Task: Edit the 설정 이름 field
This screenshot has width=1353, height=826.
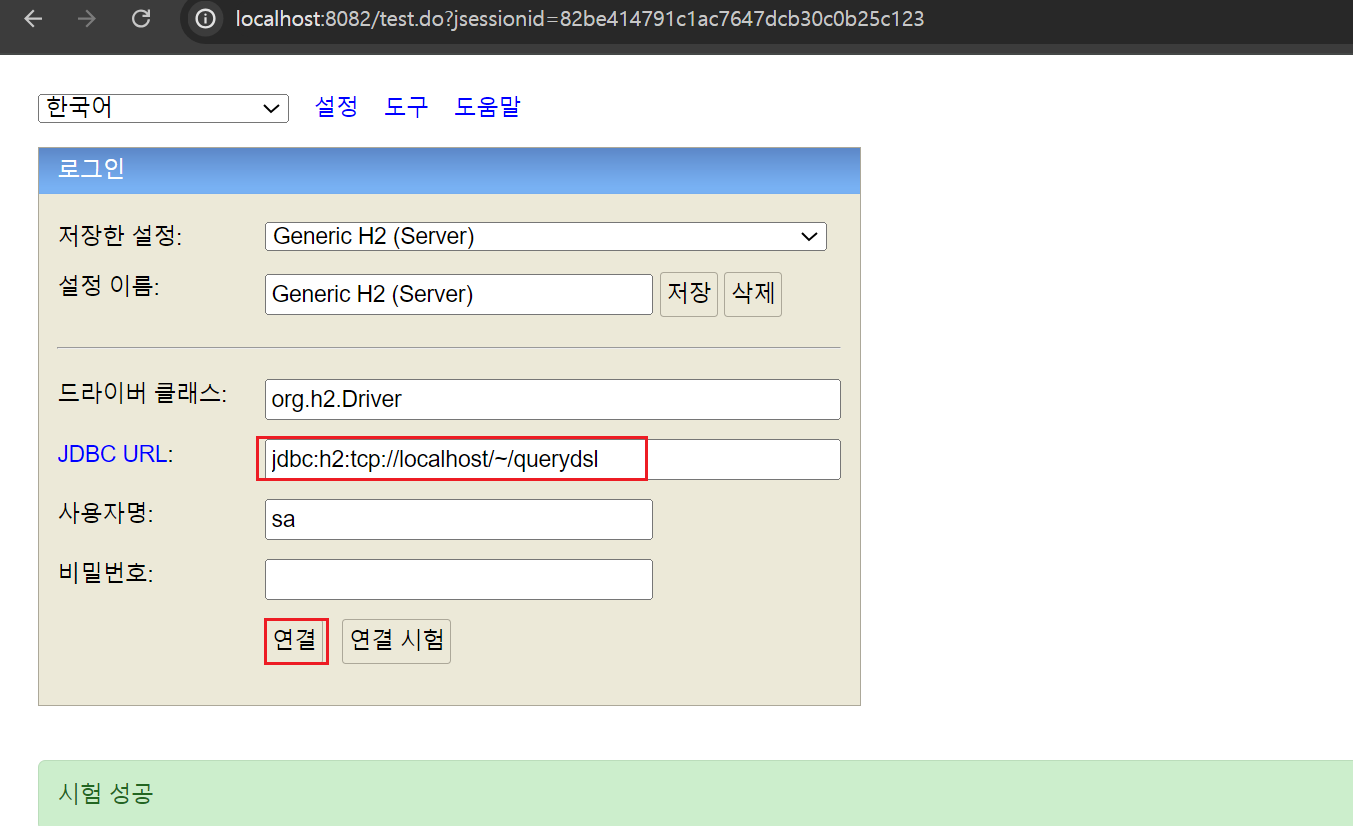Action: click(458, 294)
